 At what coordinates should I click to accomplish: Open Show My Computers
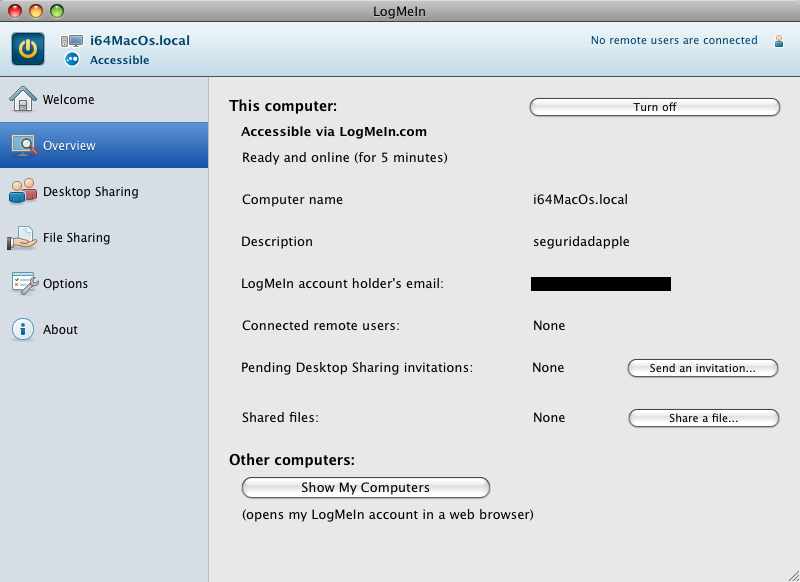pos(365,488)
